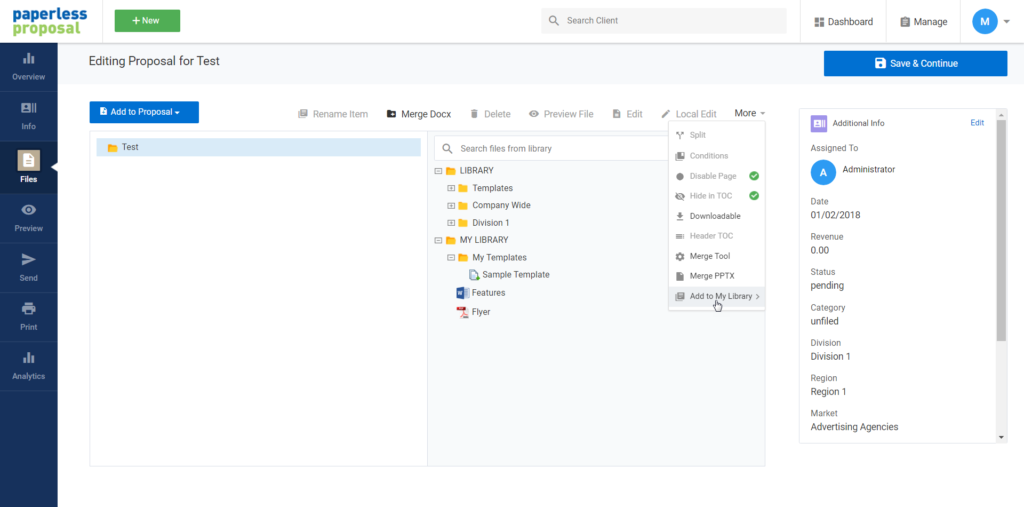Image resolution: width=1024 pixels, height=507 pixels.
Task: Open the Add to Proposal dropdown
Action: tap(144, 112)
